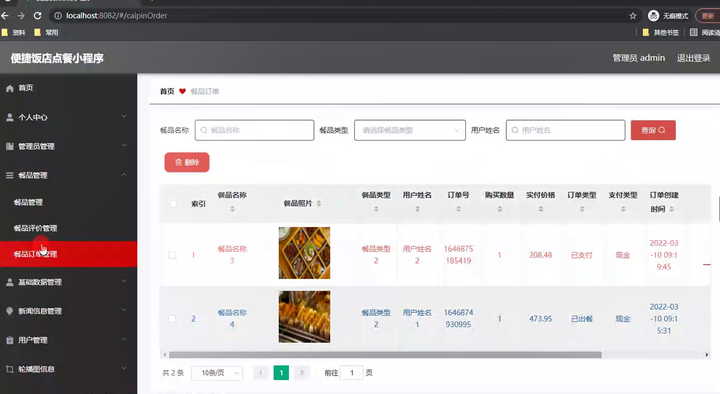Open the 首页 sidebar menu item
This screenshot has height=394, width=720.
(x=68, y=88)
